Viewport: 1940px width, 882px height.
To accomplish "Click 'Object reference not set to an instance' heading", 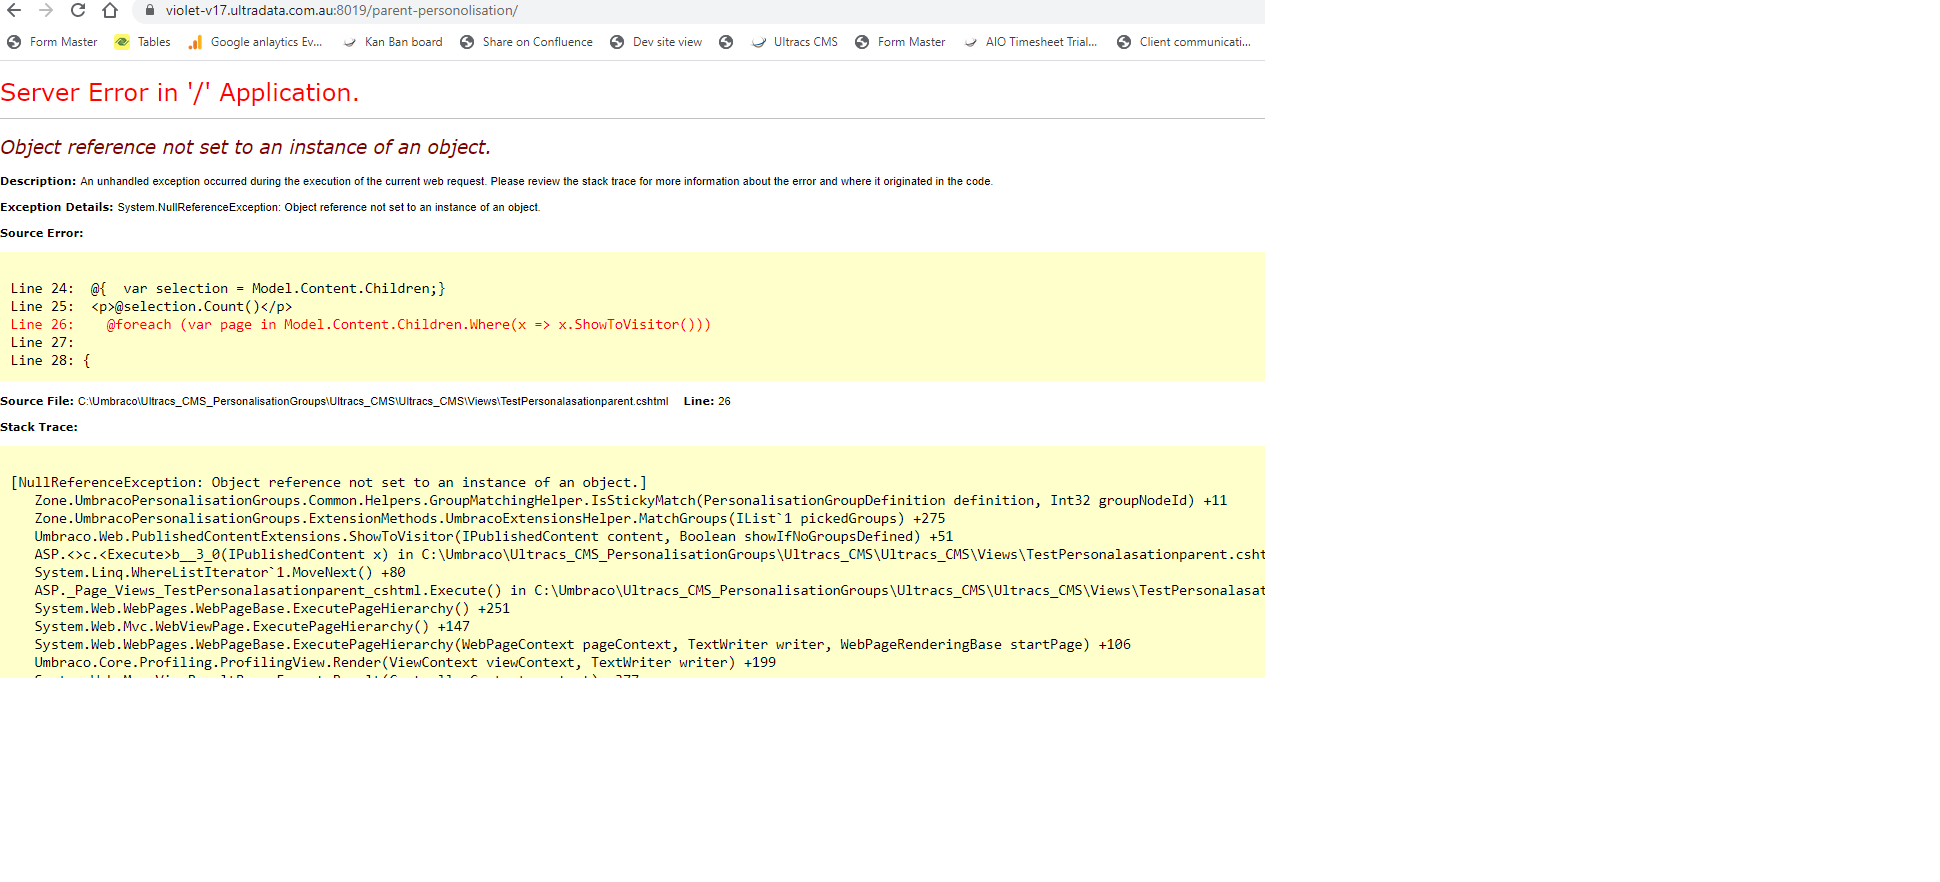I will (245, 147).
